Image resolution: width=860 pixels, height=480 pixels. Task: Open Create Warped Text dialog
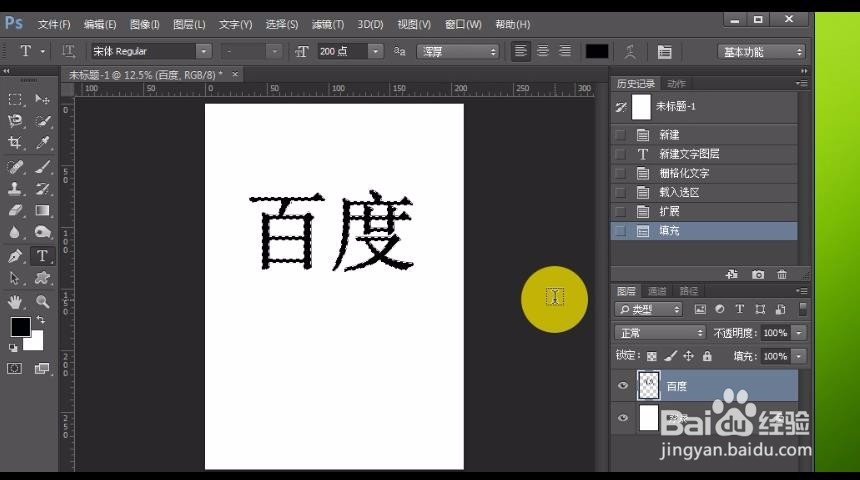point(630,52)
